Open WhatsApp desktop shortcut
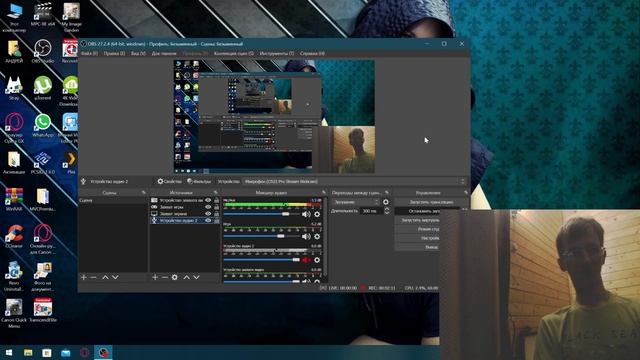This screenshot has width=640, height=360. click(42, 126)
